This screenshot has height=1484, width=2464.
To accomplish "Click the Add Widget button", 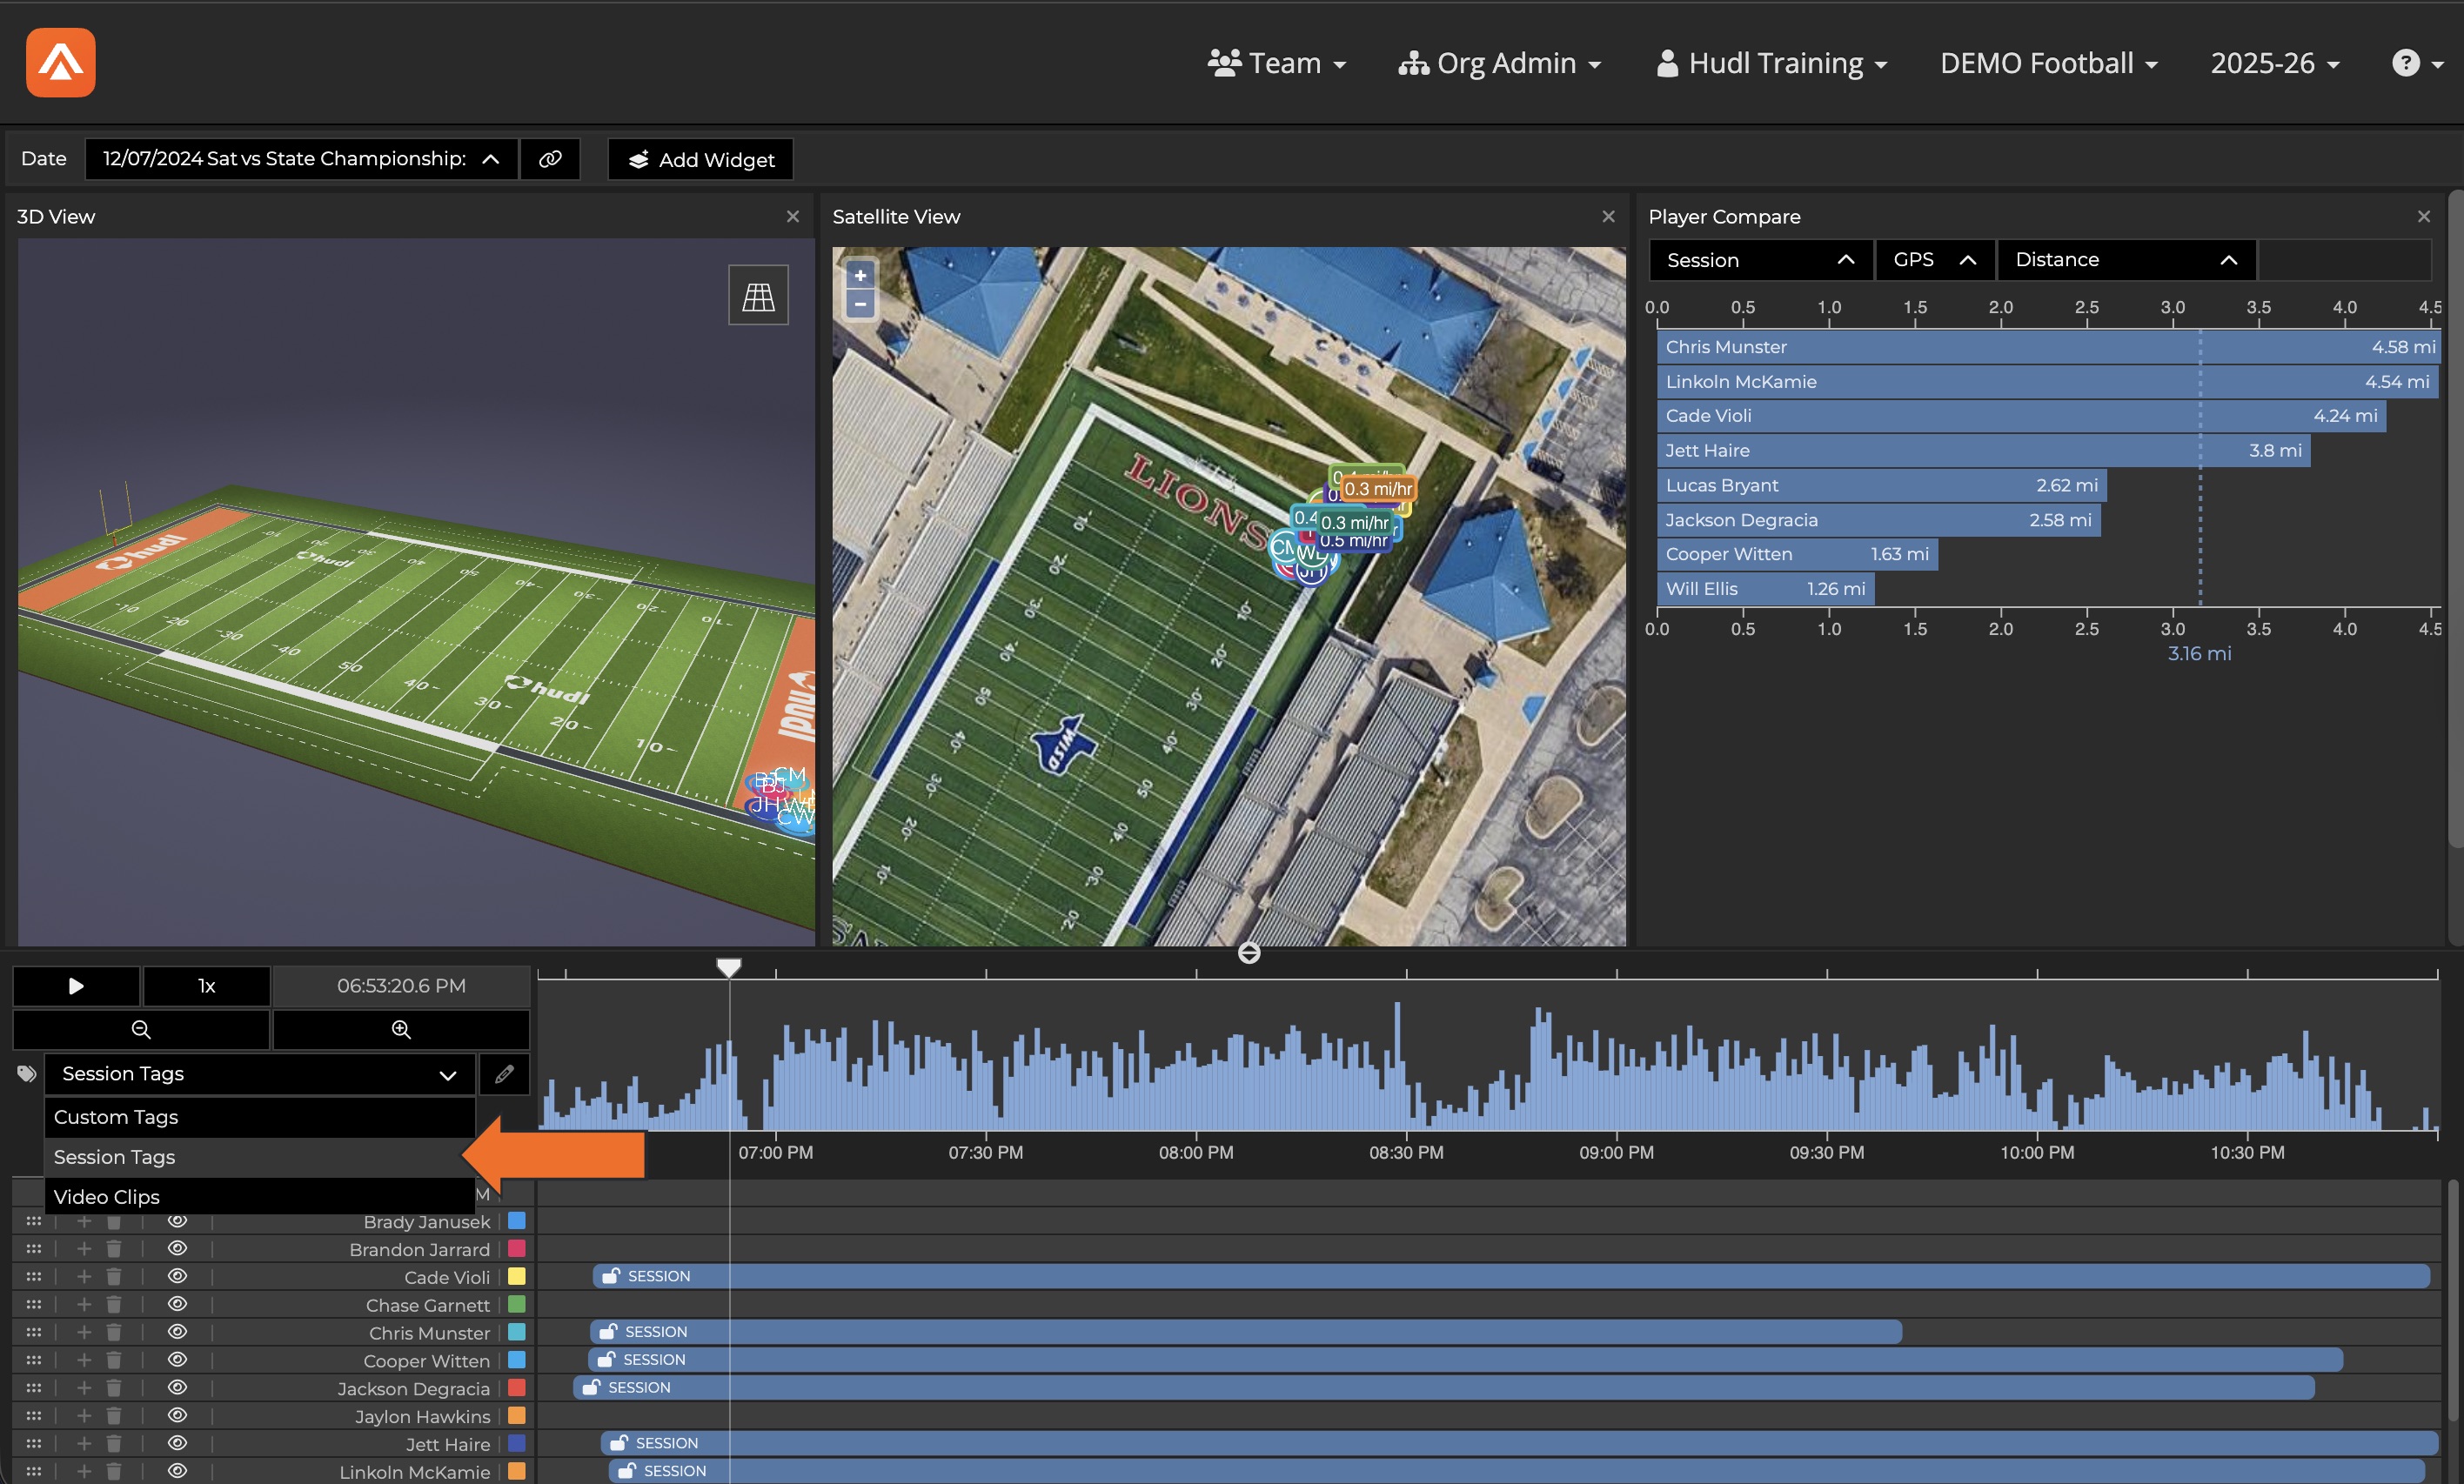I will click(x=700, y=159).
